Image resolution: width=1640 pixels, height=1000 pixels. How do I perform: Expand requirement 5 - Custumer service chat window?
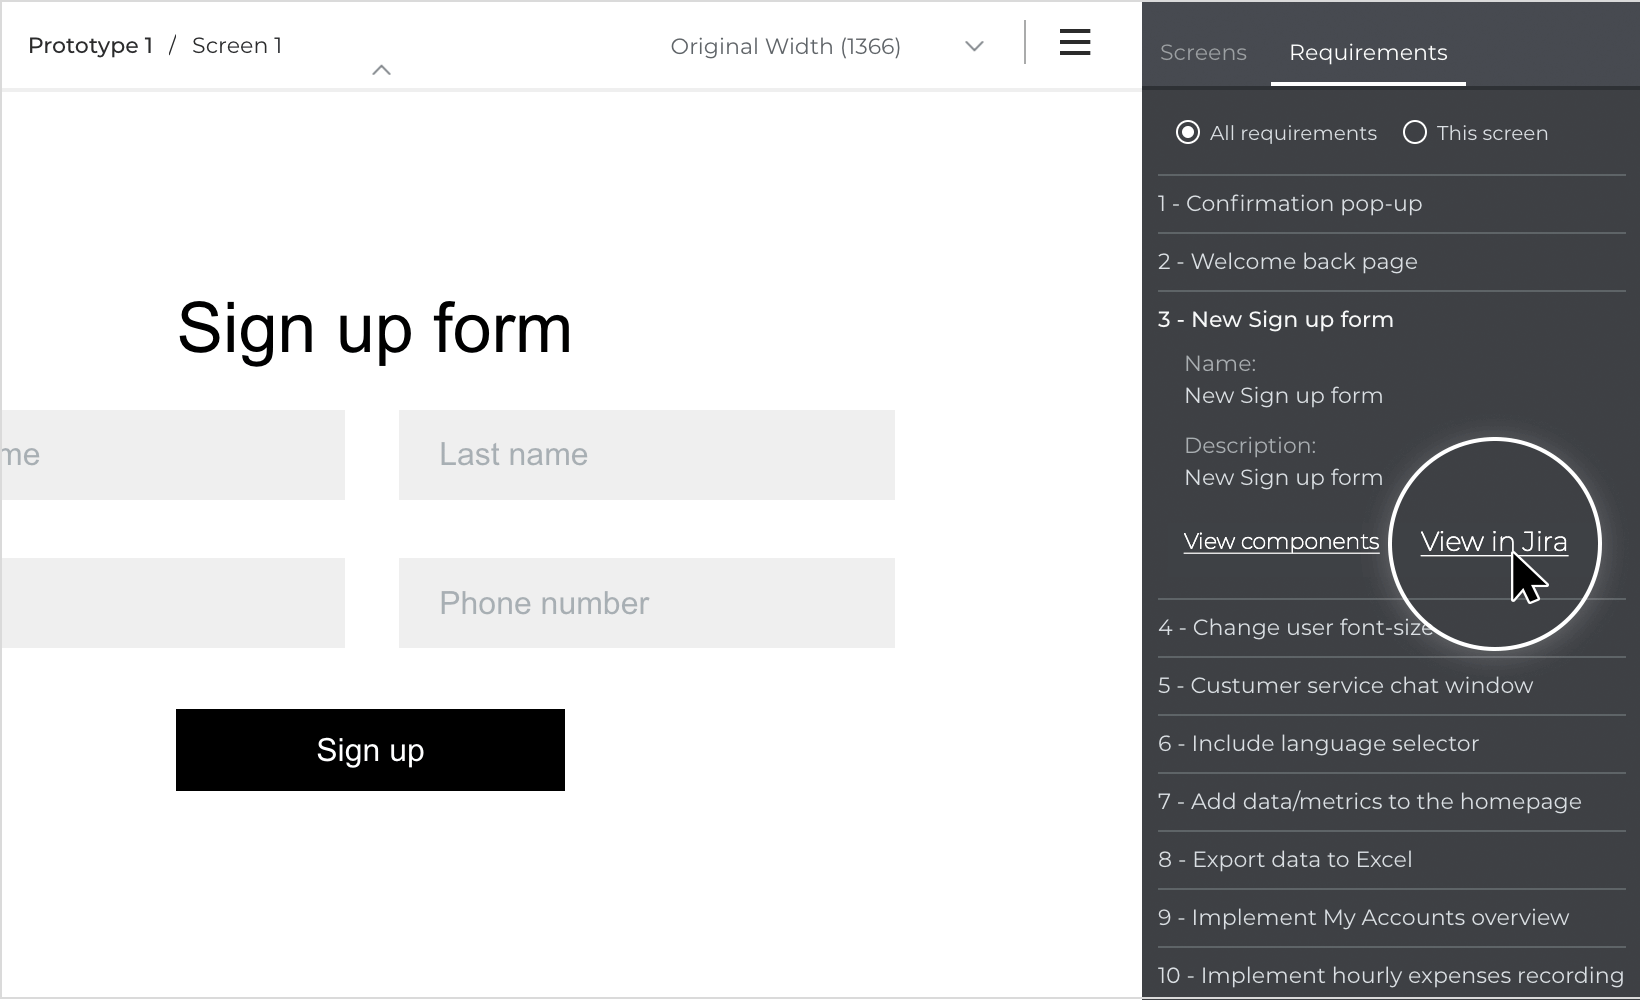[1391, 686]
